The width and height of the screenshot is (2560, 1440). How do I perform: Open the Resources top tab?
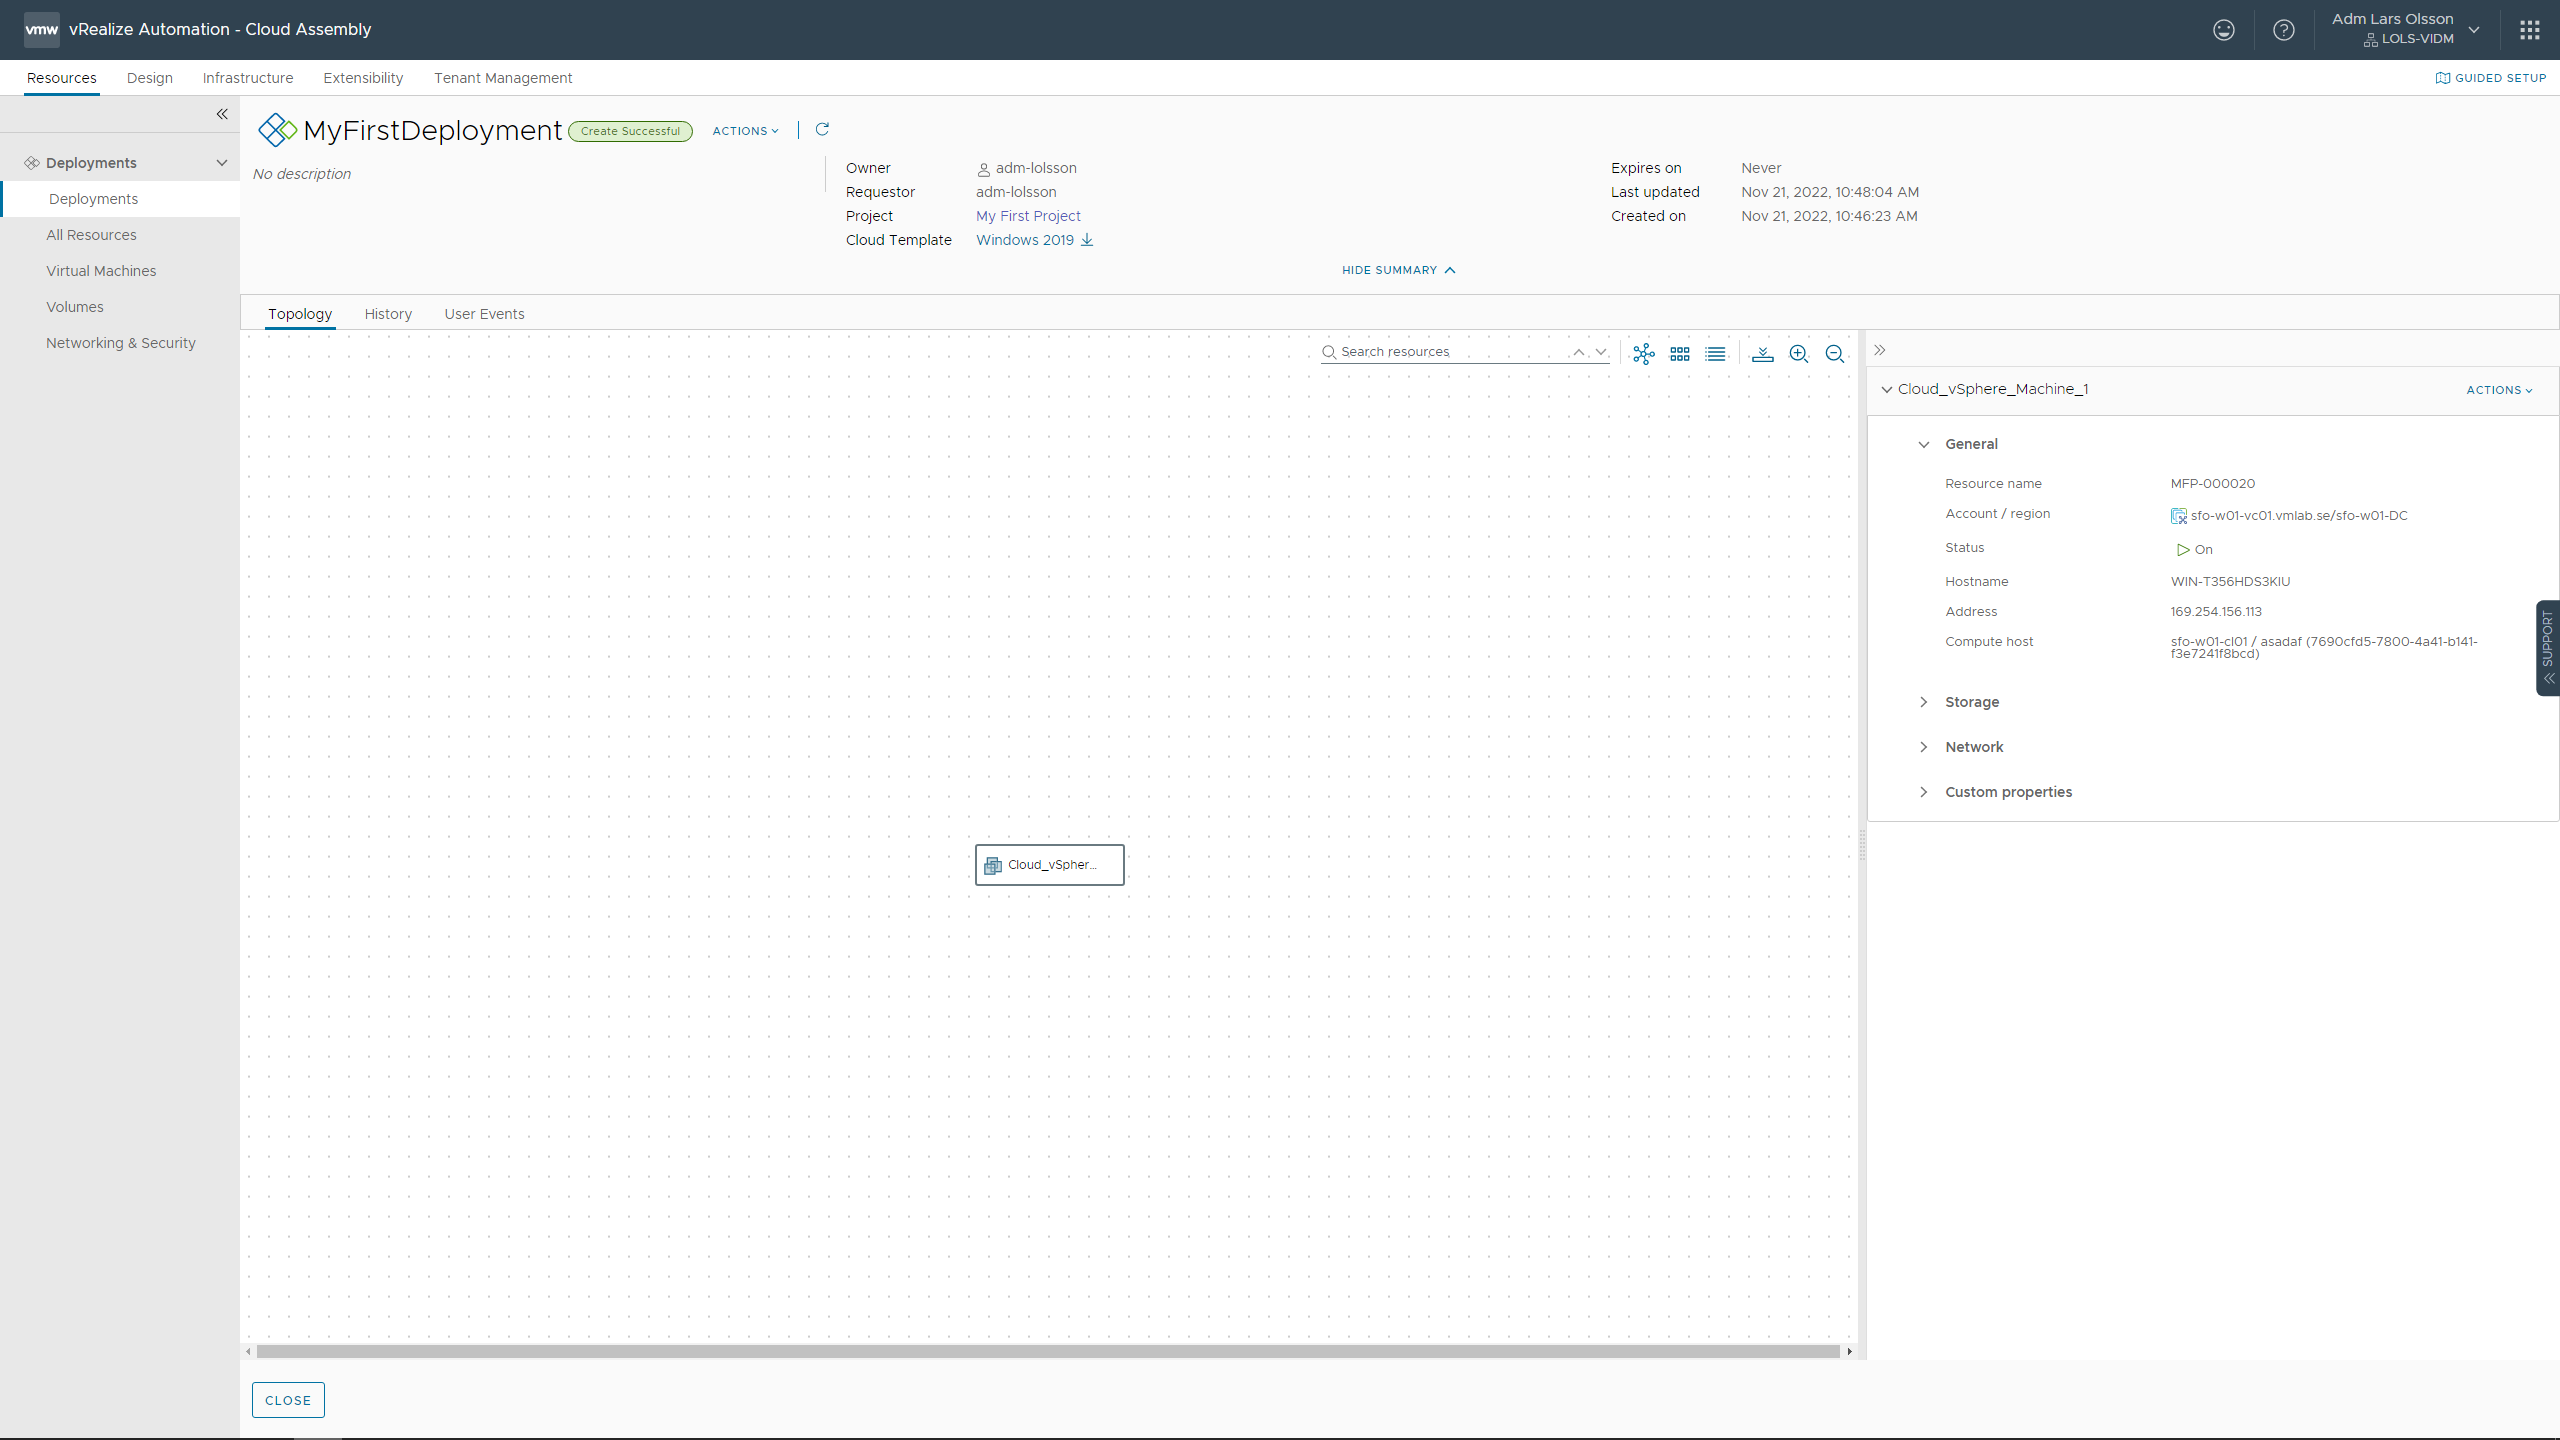tap(62, 78)
